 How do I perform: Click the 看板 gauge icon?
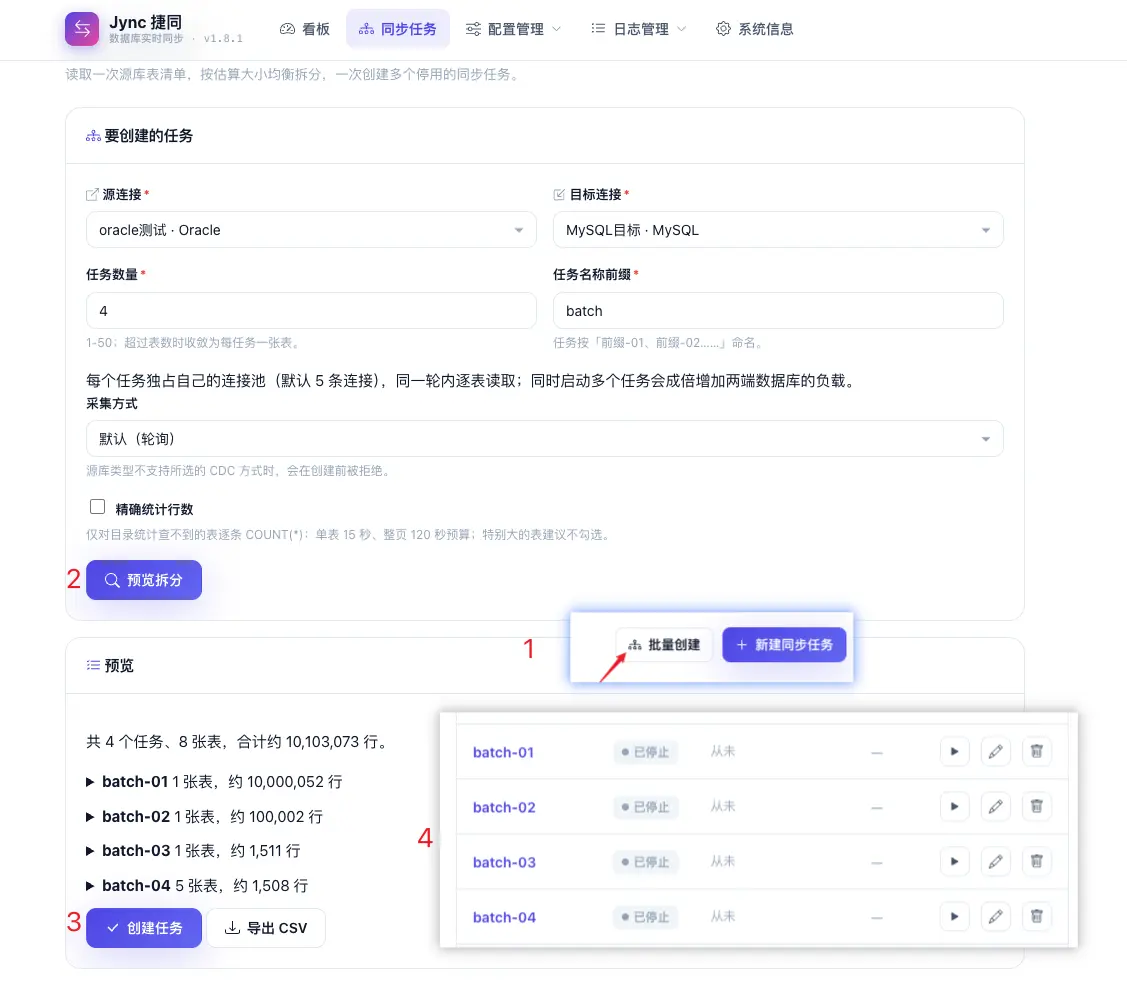[x=288, y=29]
